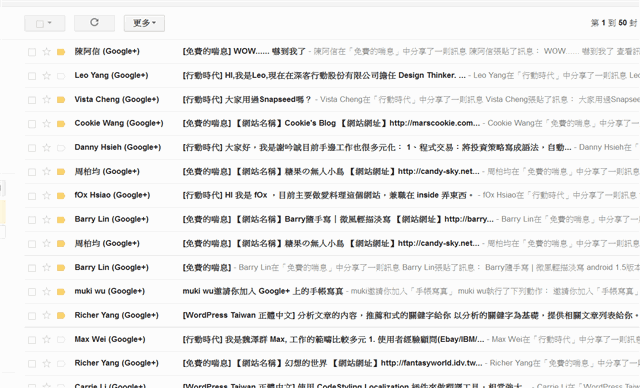Open the select-all checkbox dropdown arrow
The image size is (640, 388).
click(x=50, y=23)
